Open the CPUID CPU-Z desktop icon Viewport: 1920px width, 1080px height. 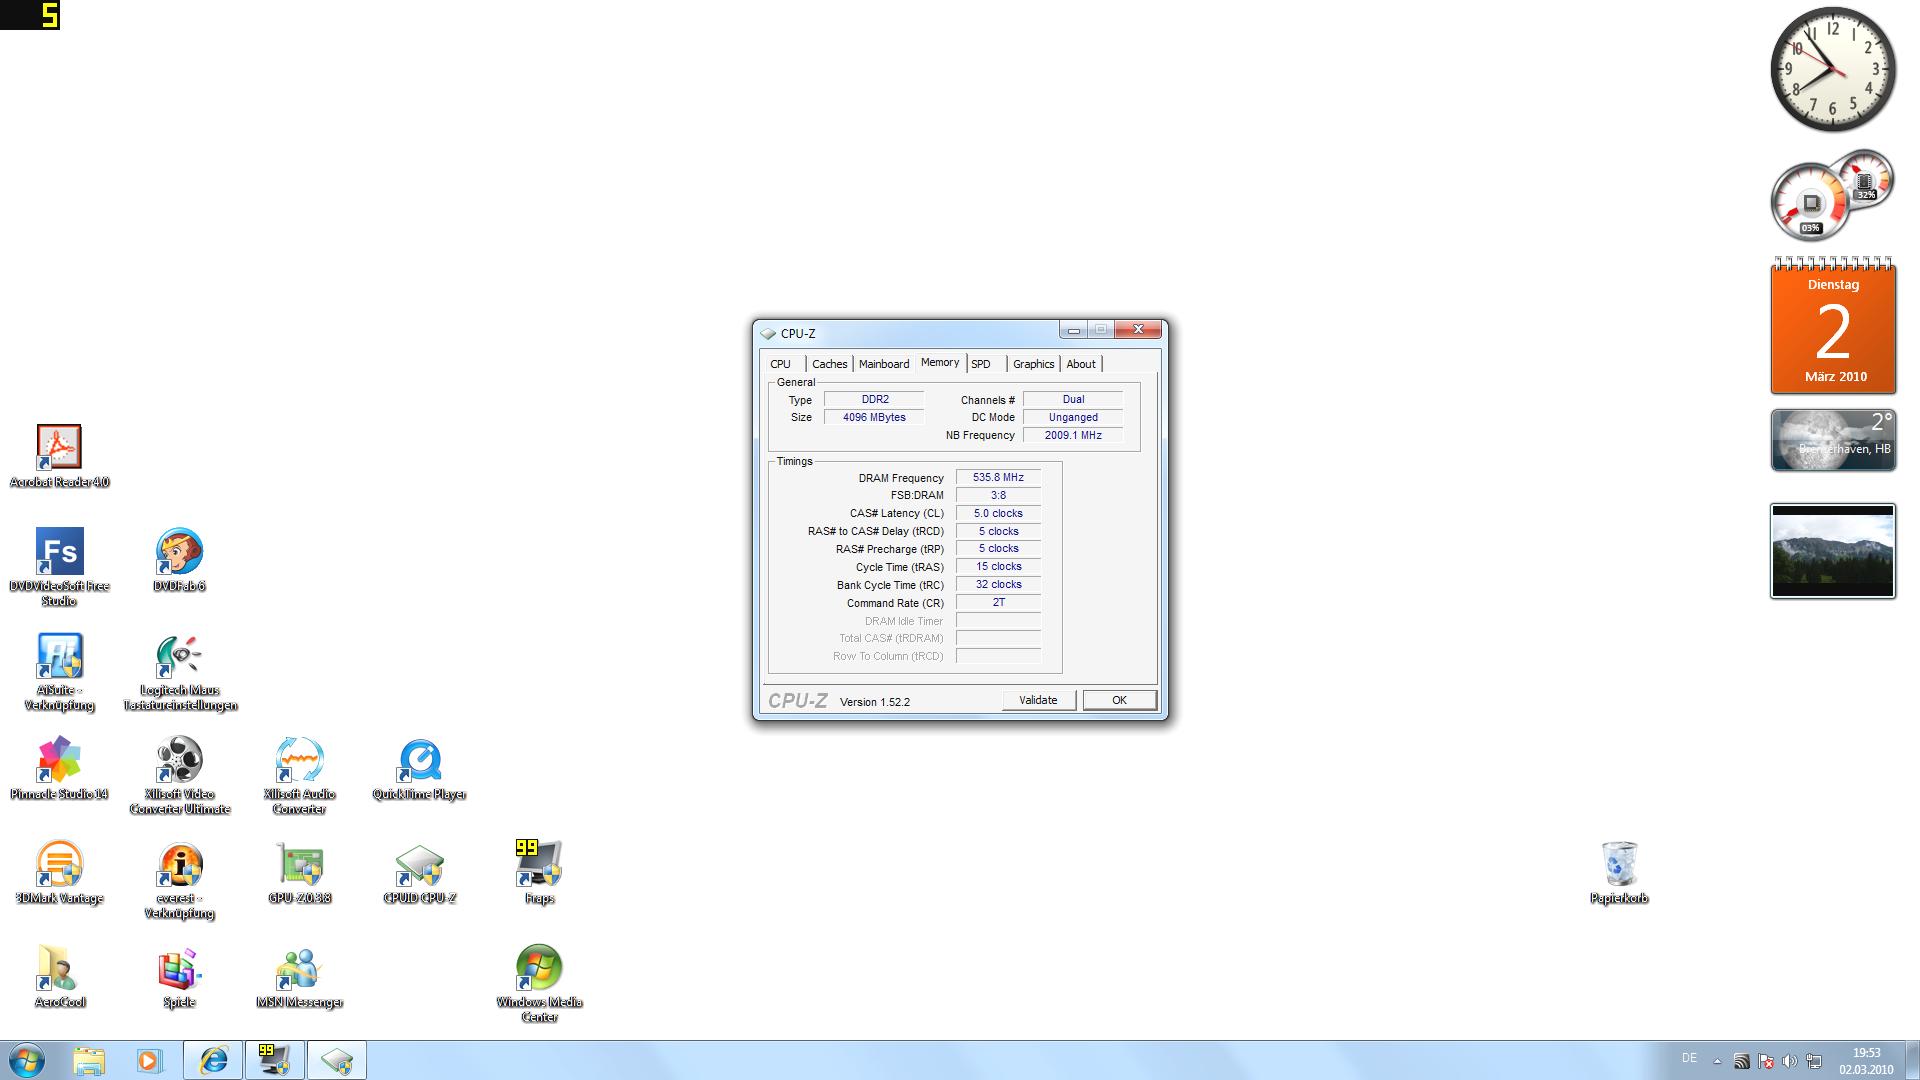pos(419,866)
